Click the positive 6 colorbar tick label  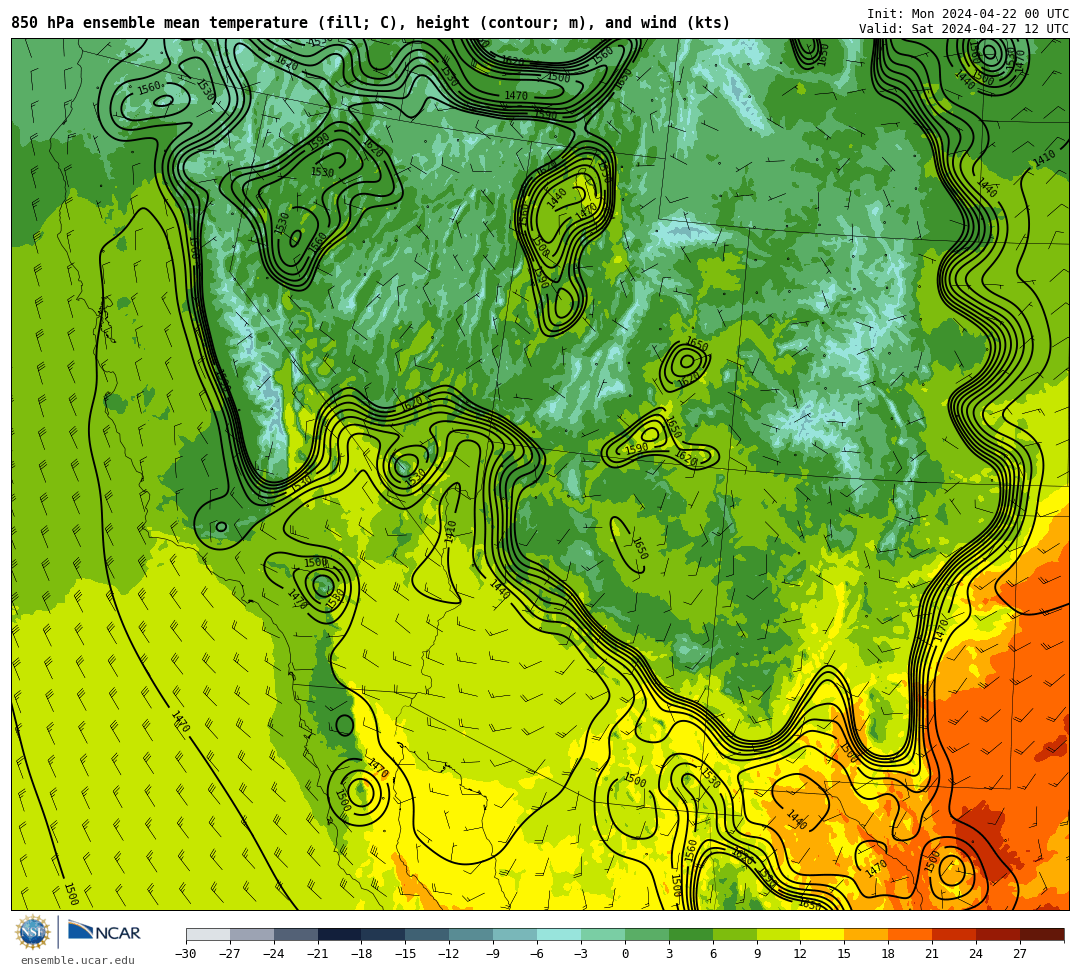point(713,954)
